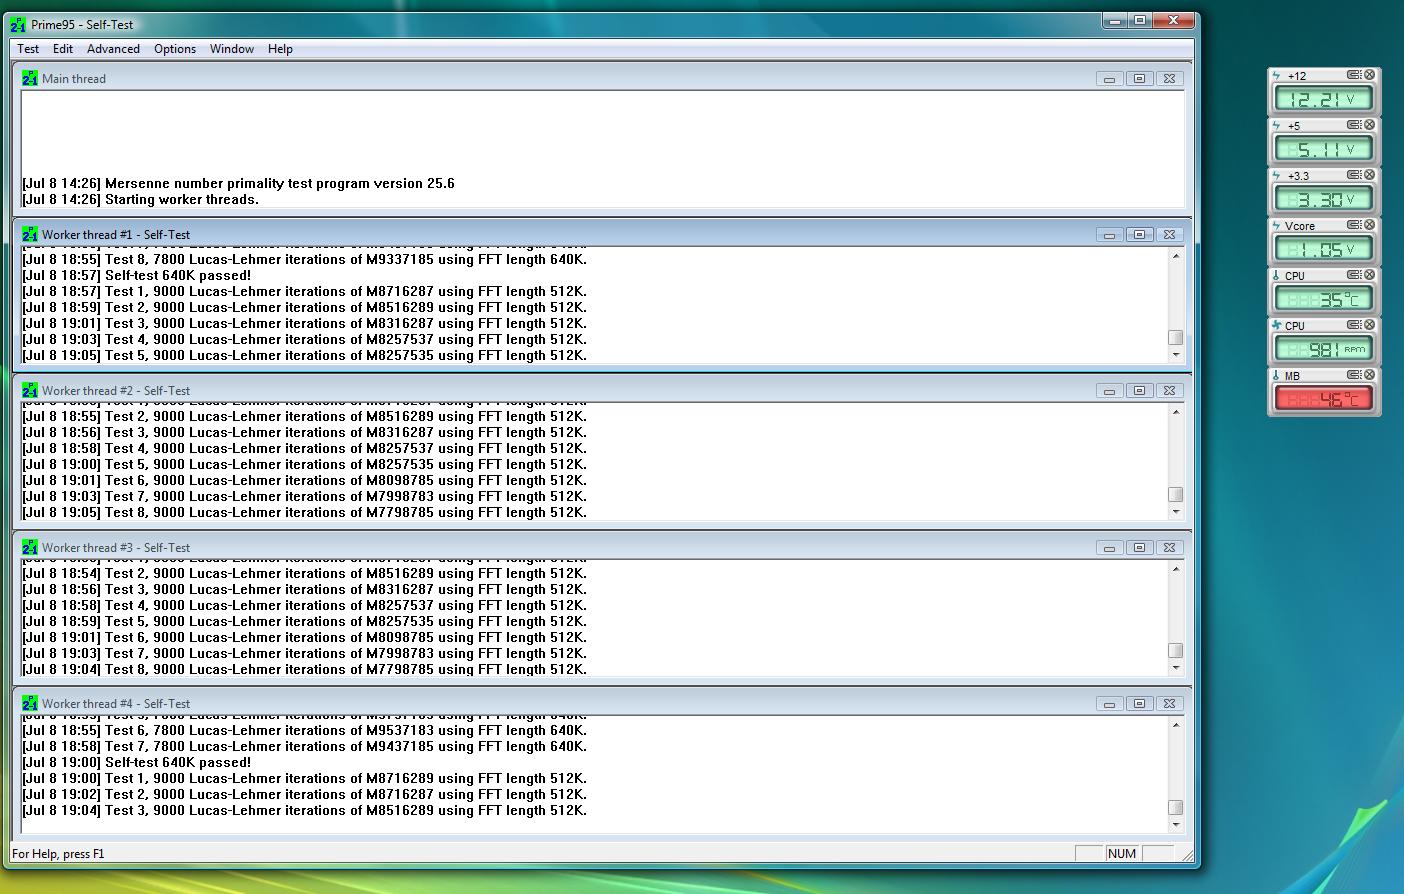
Task: Open the Advanced menu
Action: (113, 49)
